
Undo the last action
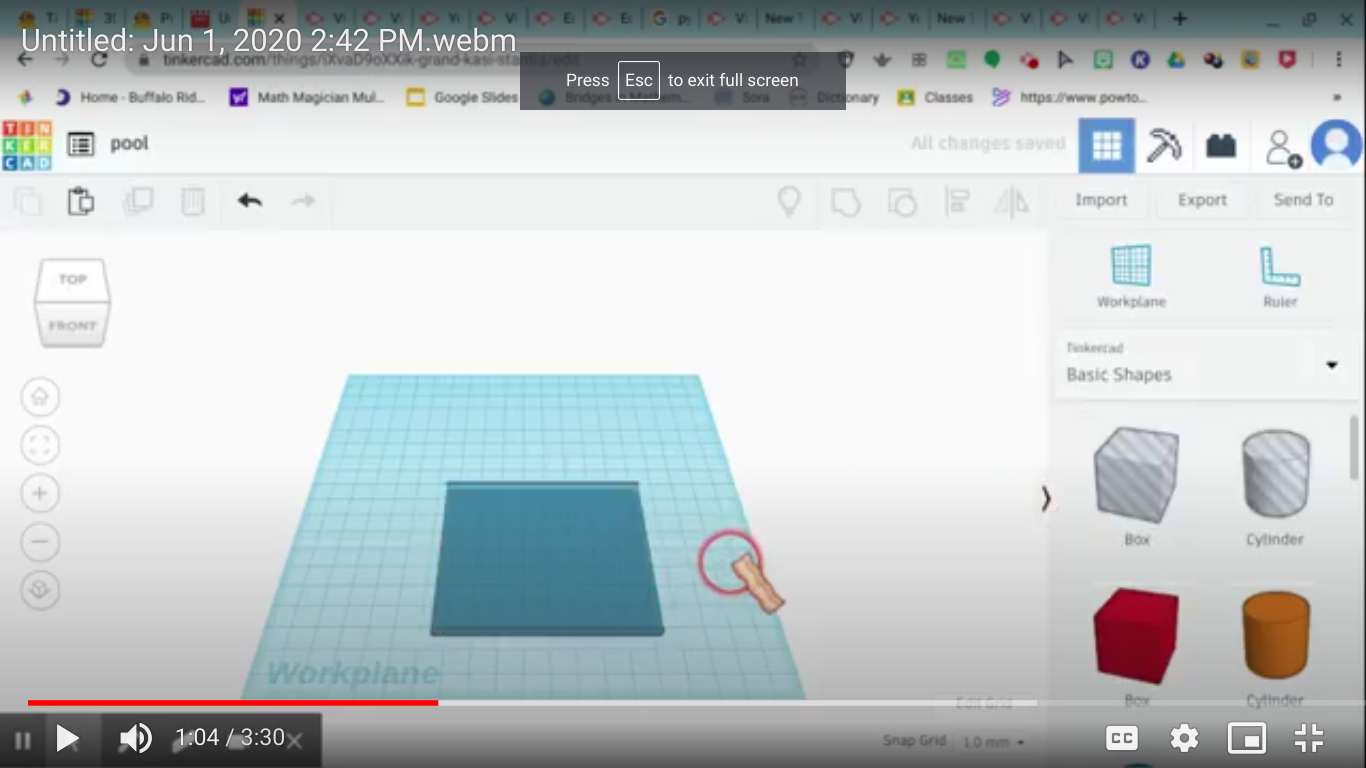click(x=250, y=201)
